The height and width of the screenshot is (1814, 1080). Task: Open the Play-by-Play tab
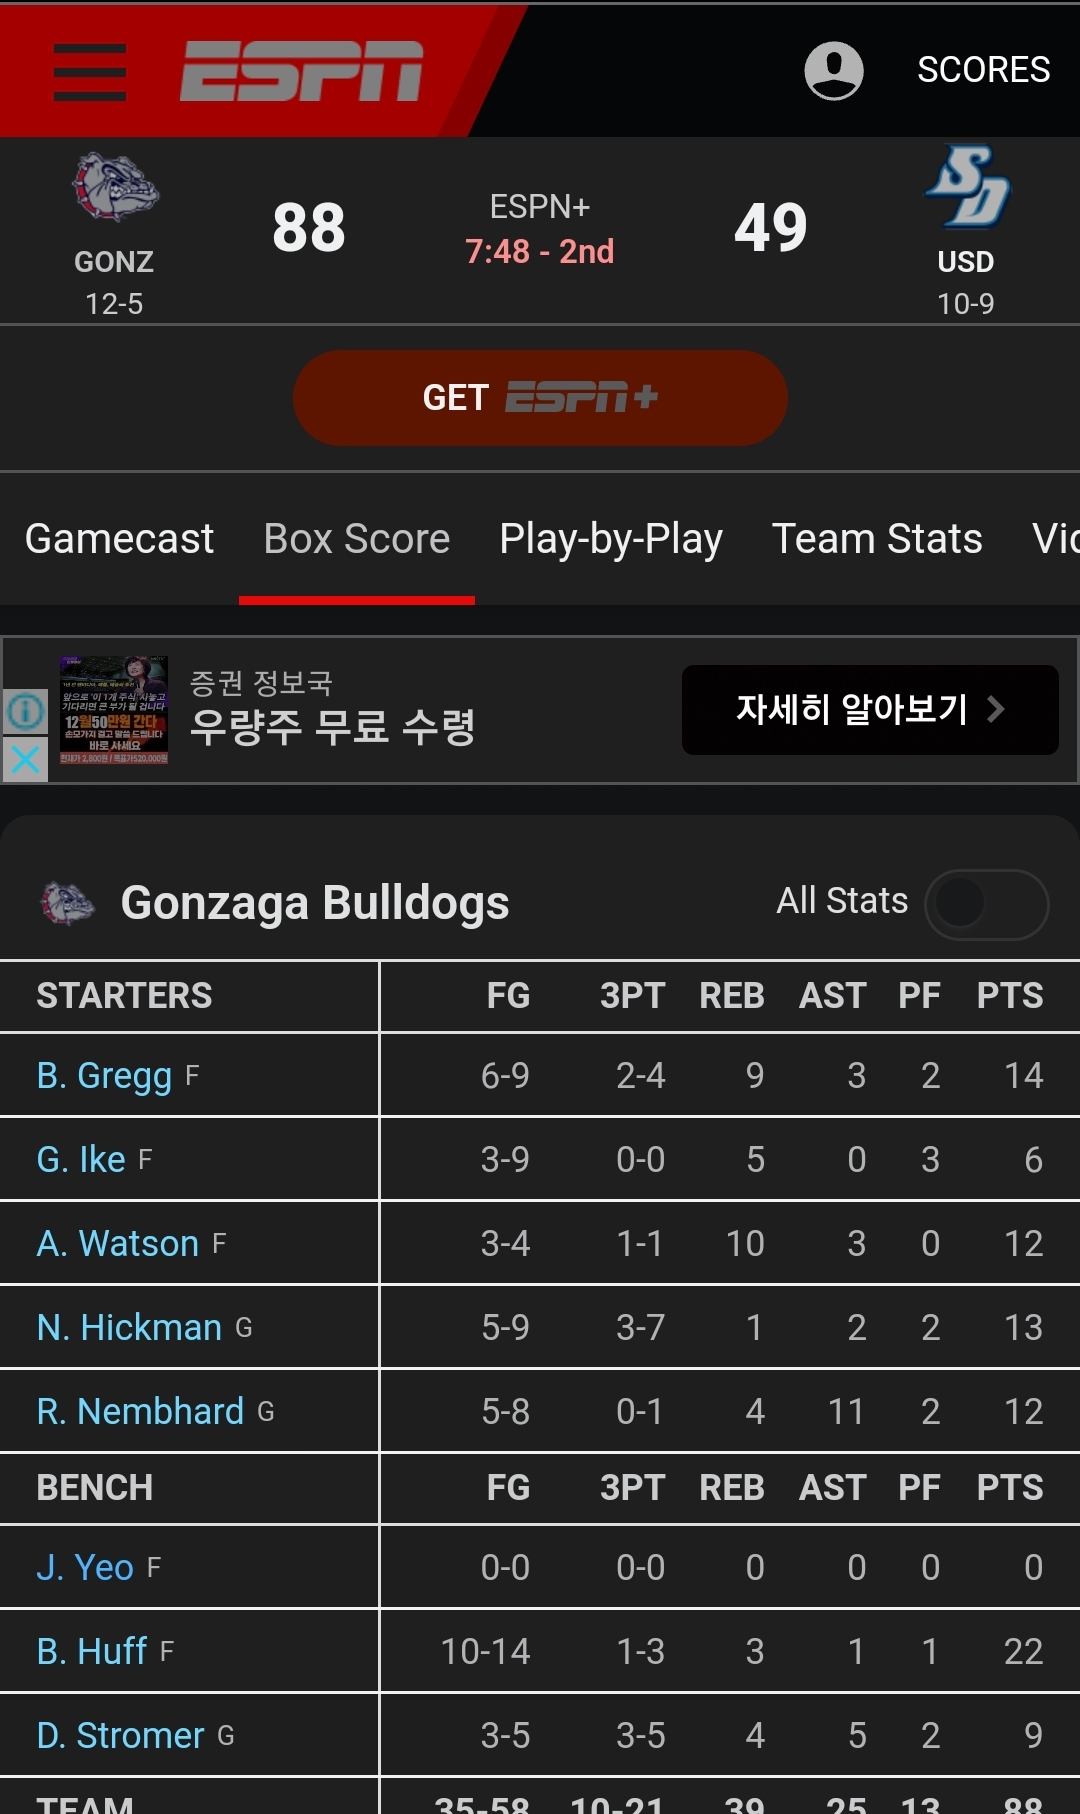coord(611,539)
